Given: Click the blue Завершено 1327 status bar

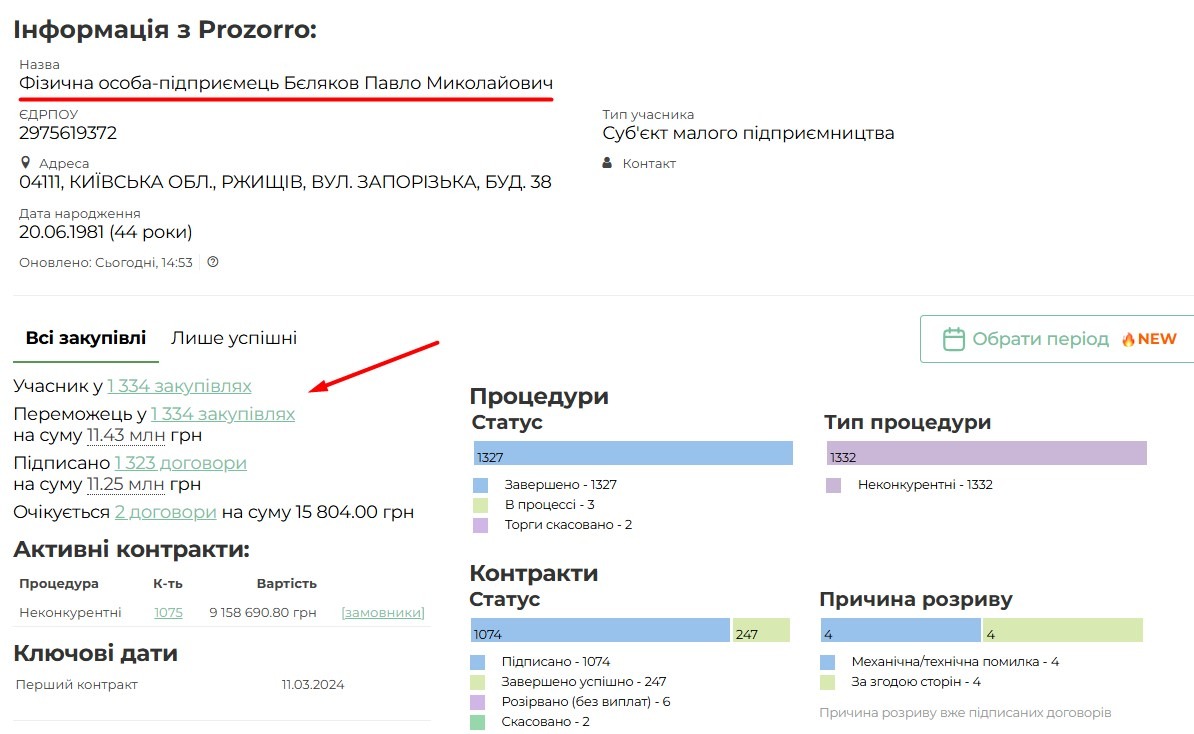Looking at the screenshot, I should [633, 454].
